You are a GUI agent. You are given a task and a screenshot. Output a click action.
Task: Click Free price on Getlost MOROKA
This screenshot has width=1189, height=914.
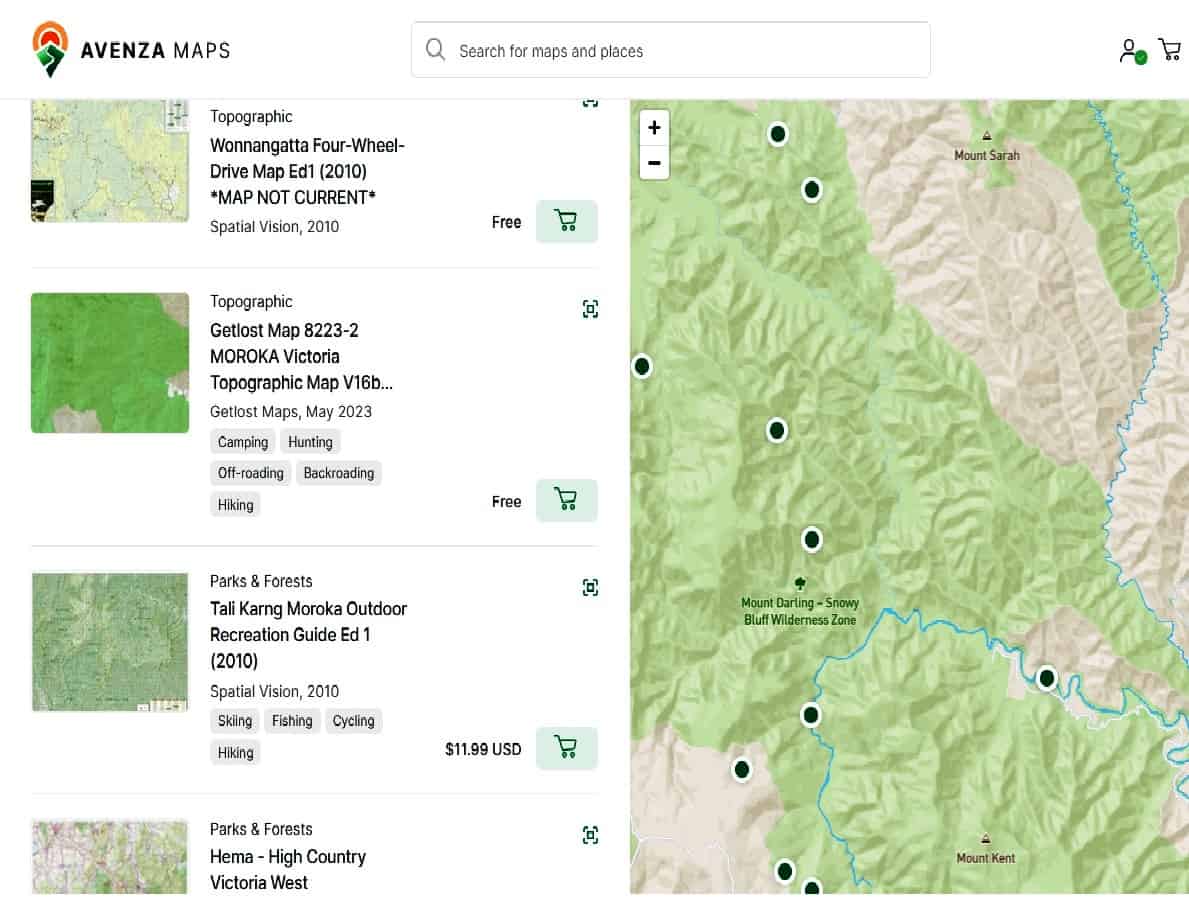coord(506,501)
